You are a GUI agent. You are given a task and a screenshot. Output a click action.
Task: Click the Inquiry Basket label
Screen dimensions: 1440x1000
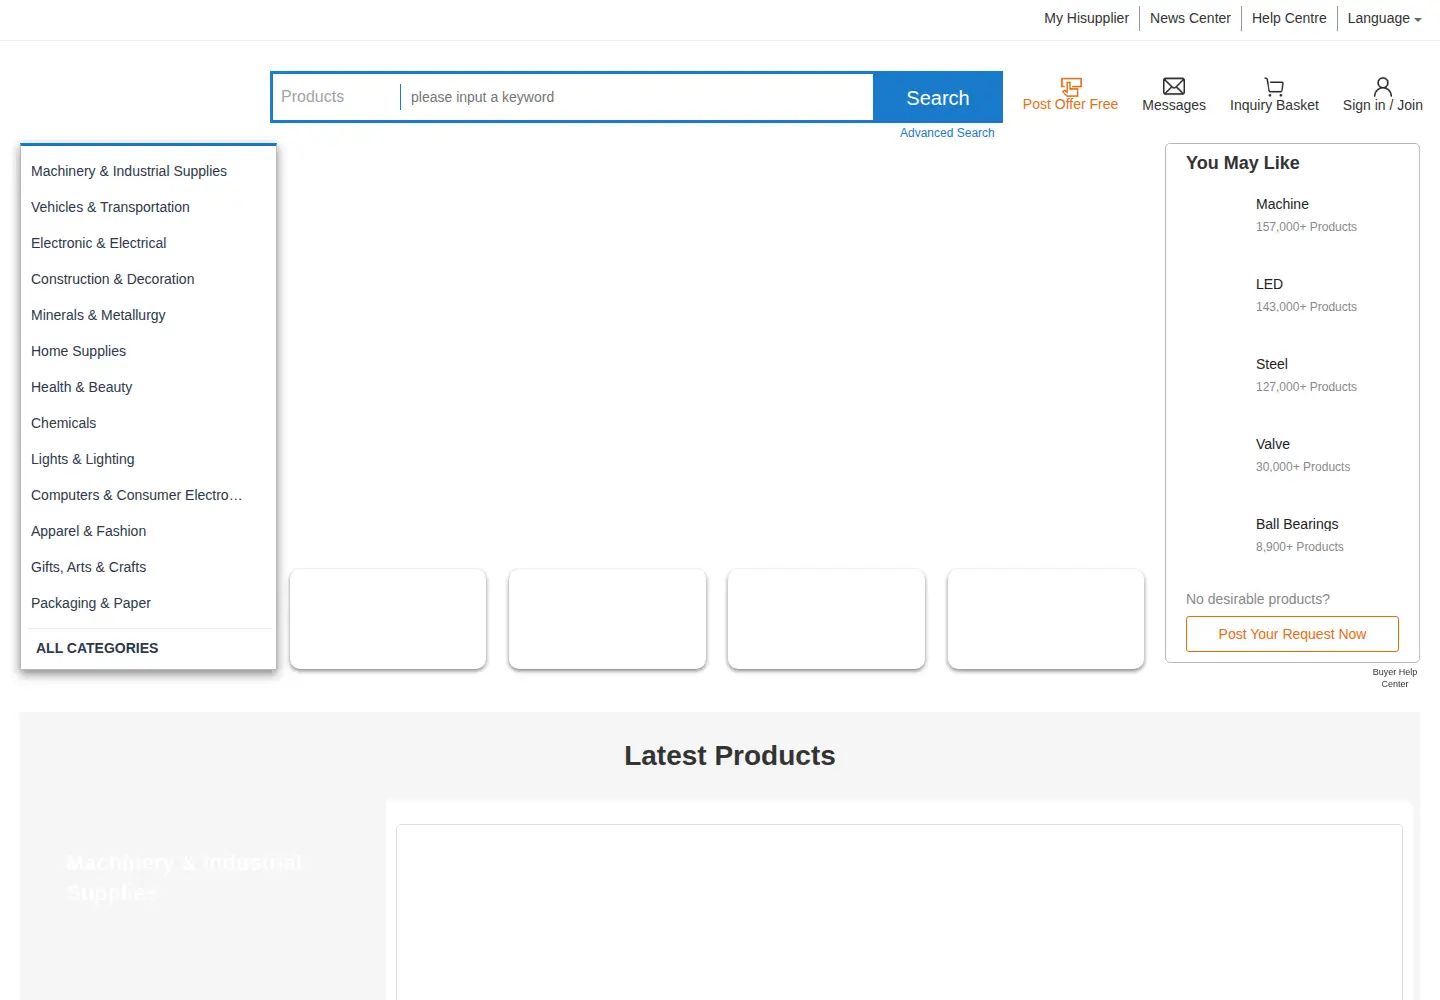tap(1274, 105)
